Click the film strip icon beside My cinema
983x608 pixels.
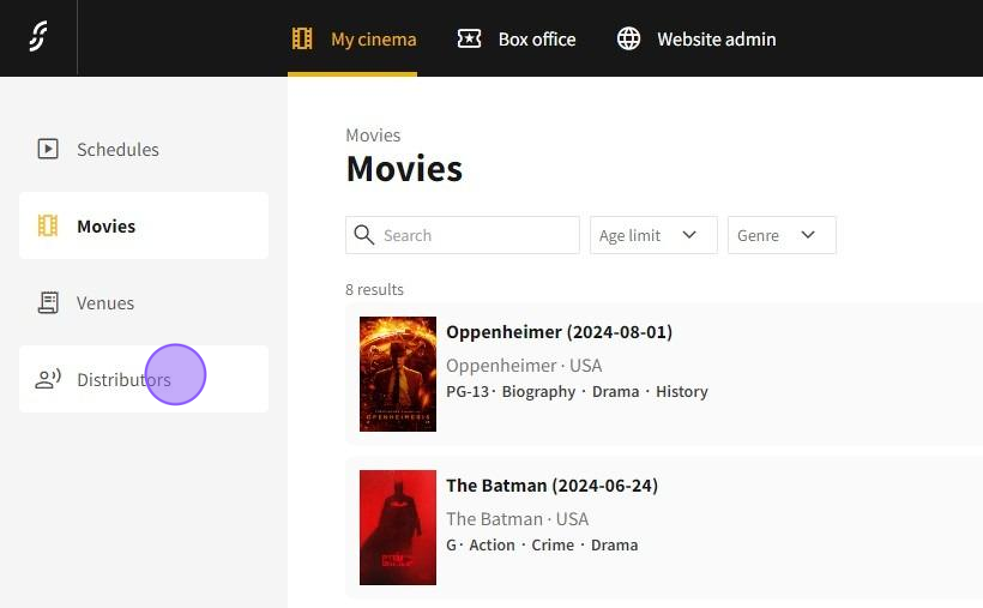pyautogui.click(x=302, y=39)
